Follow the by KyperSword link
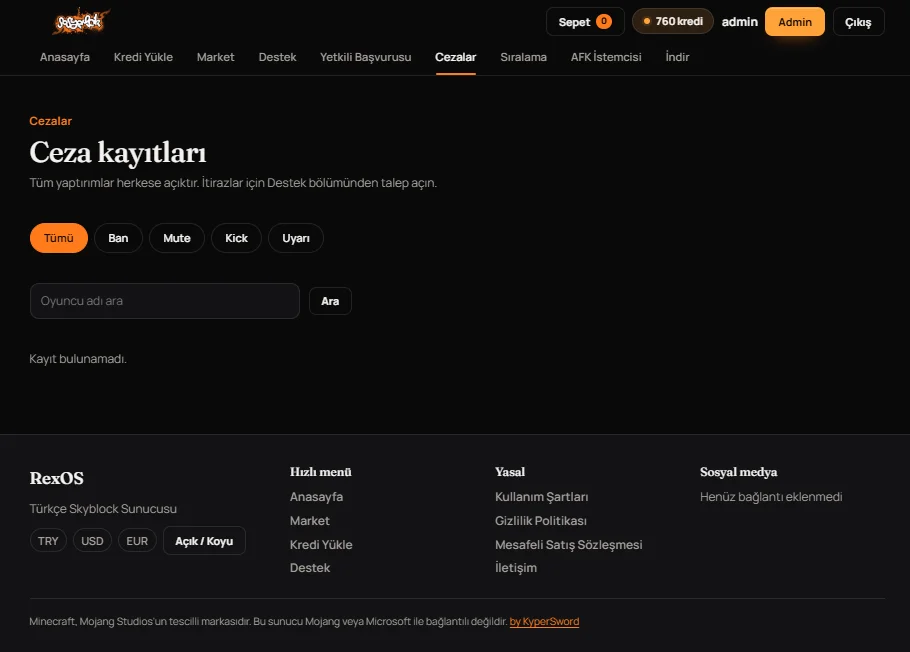 point(544,621)
